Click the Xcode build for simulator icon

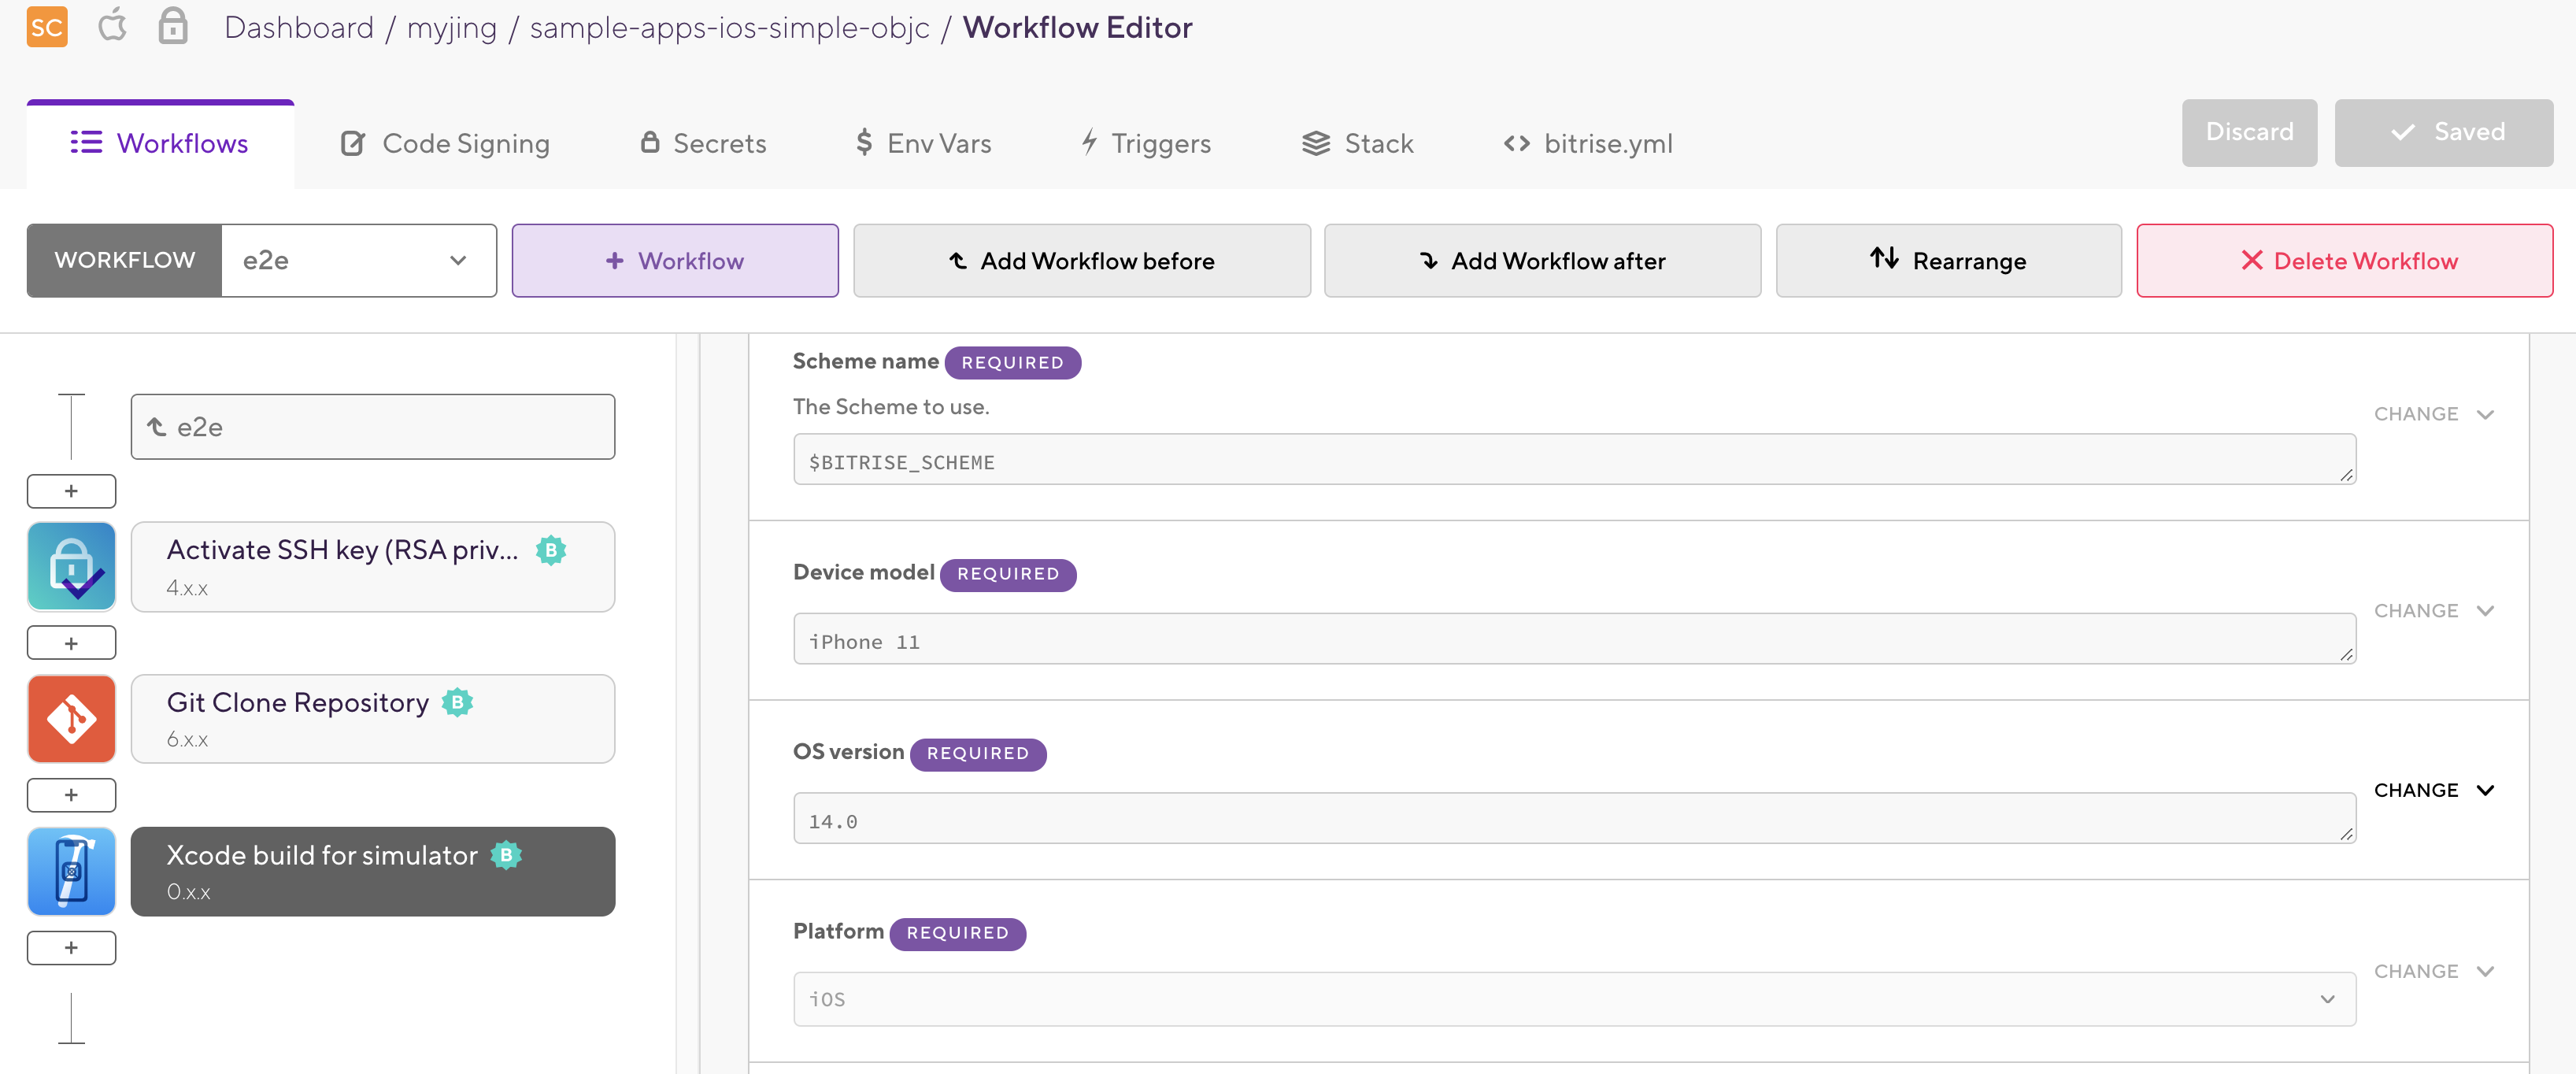71,870
